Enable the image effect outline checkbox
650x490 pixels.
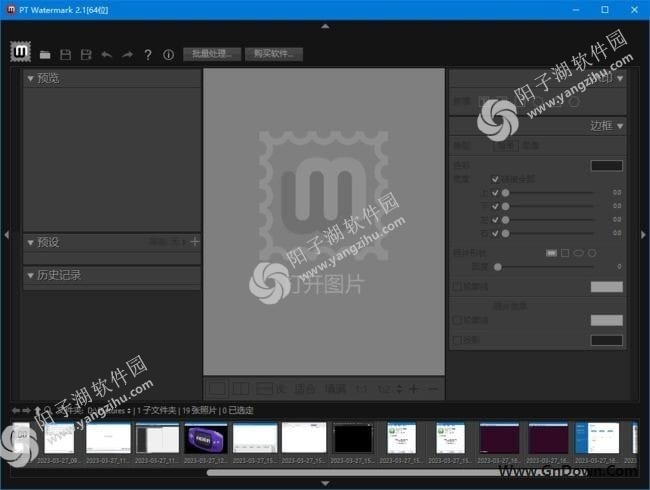456,320
